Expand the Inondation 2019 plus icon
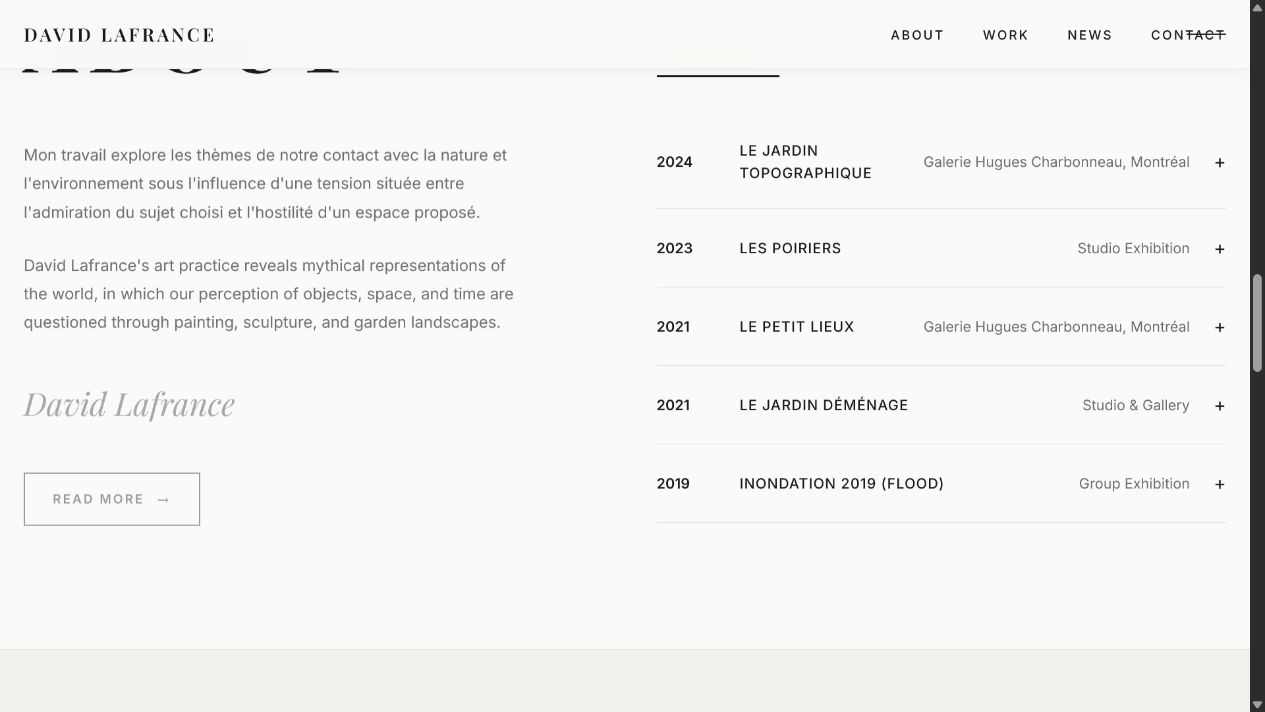Viewport: 1265px width, 712px height. point(1219,484)
